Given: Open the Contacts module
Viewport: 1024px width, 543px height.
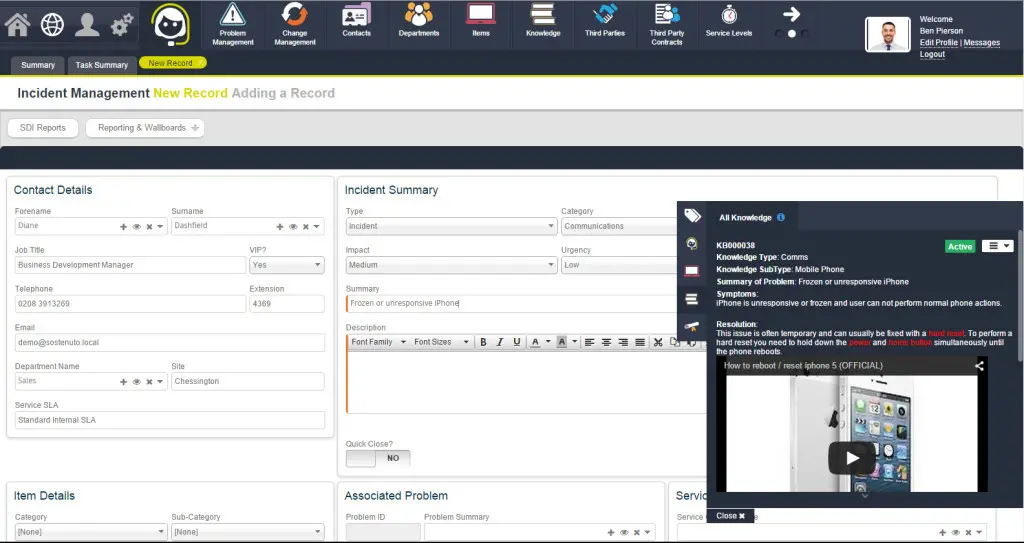Looking at the screenshot, I should (357, 20).
